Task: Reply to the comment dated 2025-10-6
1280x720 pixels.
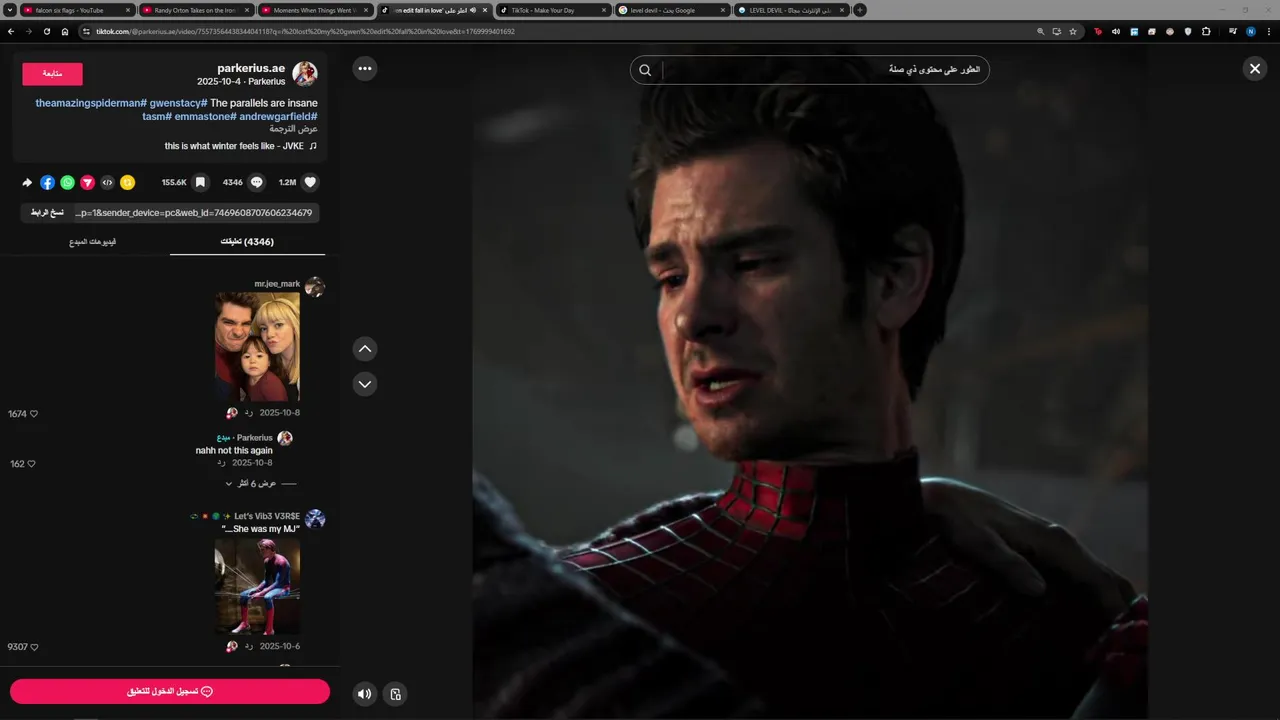Action: pos(249,647)
